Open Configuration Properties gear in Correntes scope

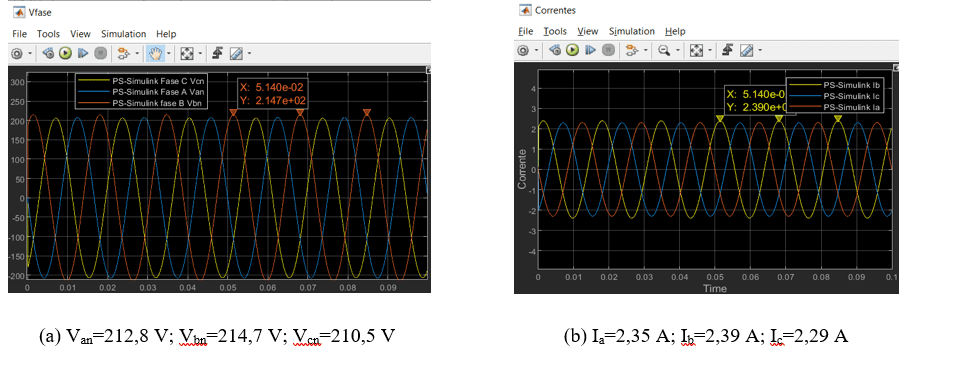coord(523,50)
